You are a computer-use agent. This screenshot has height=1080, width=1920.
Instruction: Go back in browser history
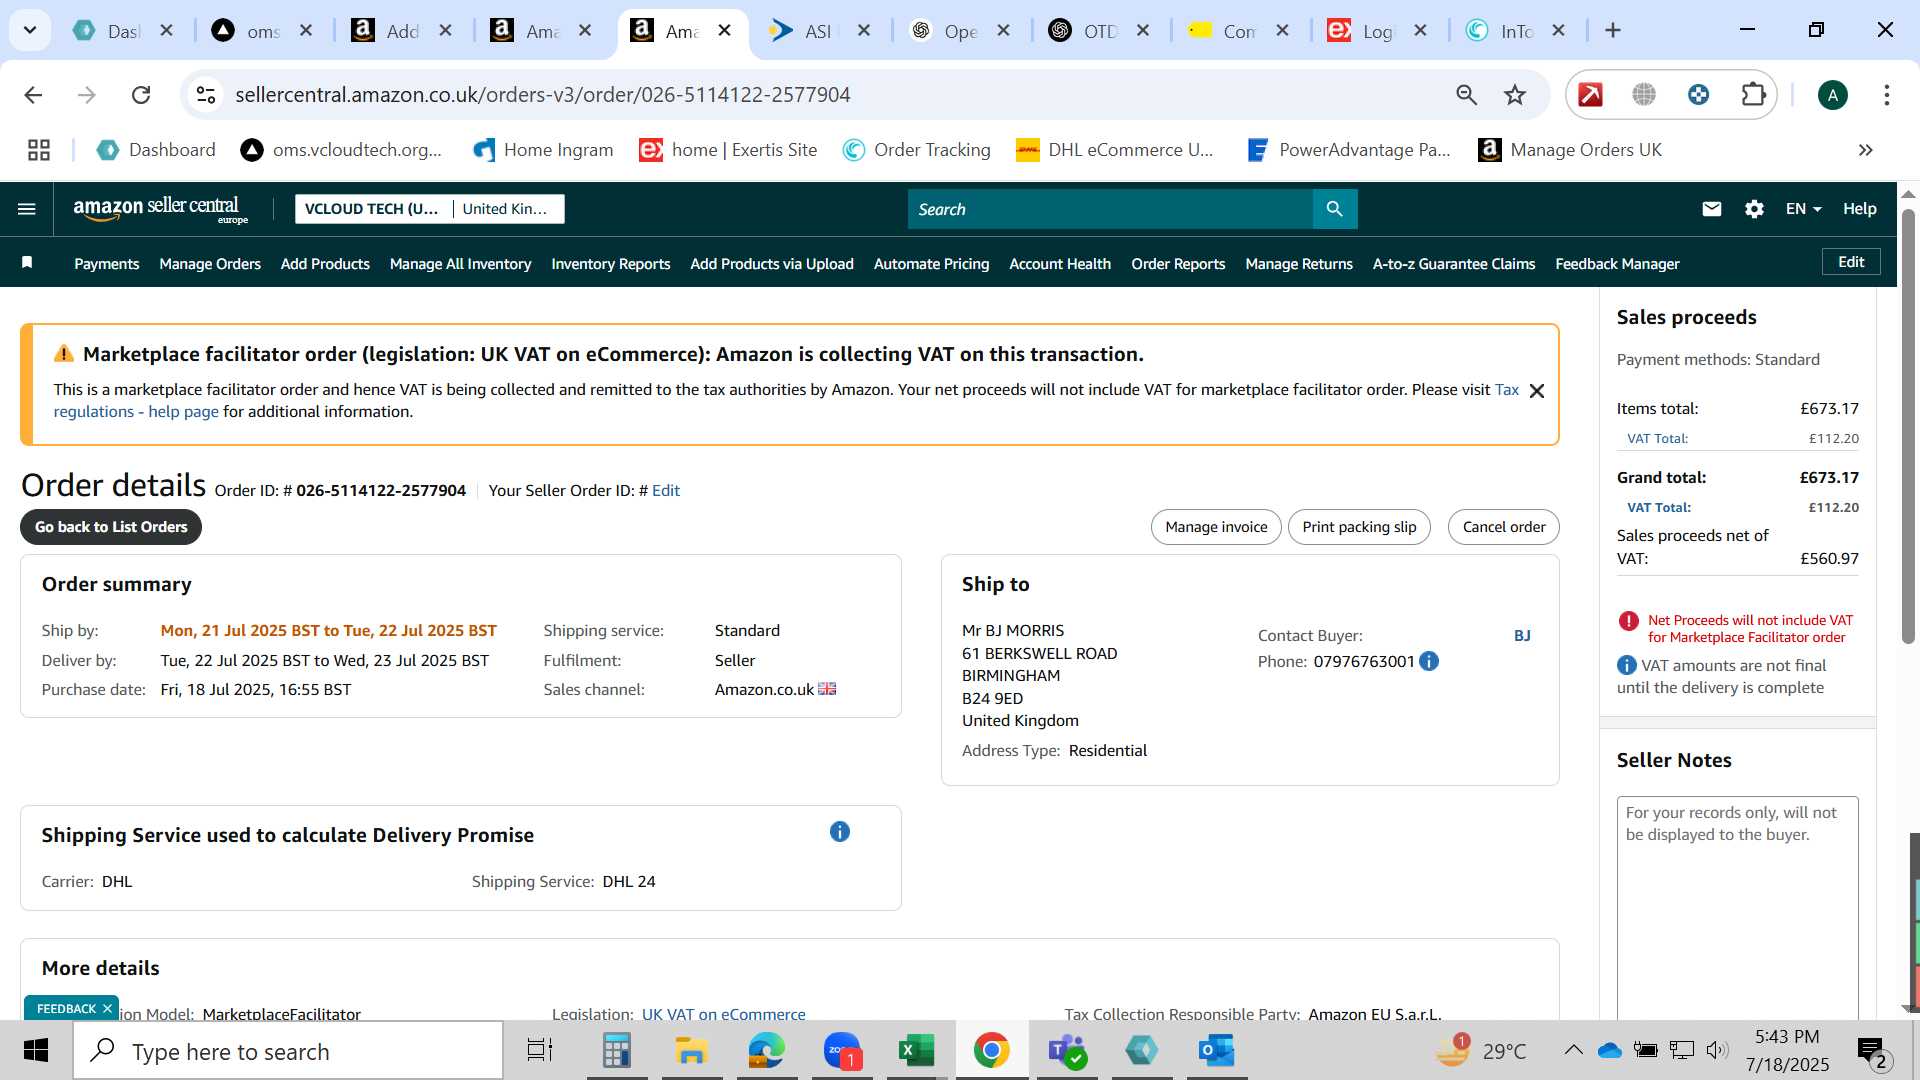pyautogui.click(x=33, y=95)
